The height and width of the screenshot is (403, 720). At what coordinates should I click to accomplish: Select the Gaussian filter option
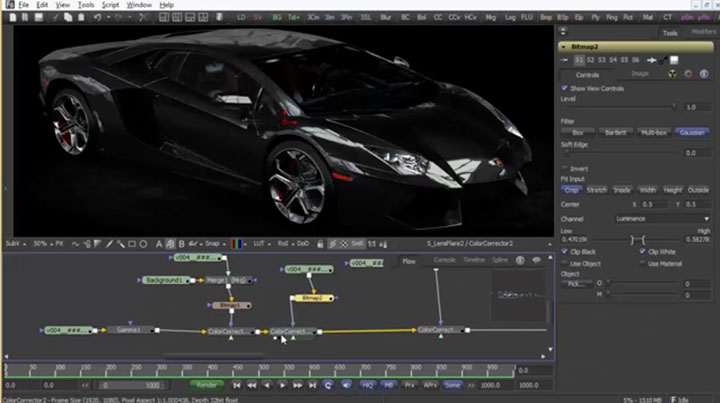pyautogui.click(x=692, y=132)
